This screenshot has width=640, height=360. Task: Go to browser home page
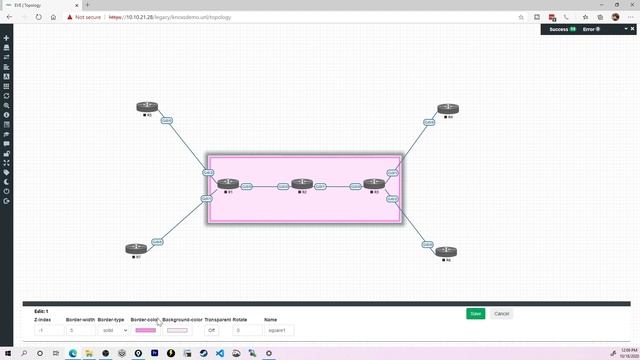53,17
